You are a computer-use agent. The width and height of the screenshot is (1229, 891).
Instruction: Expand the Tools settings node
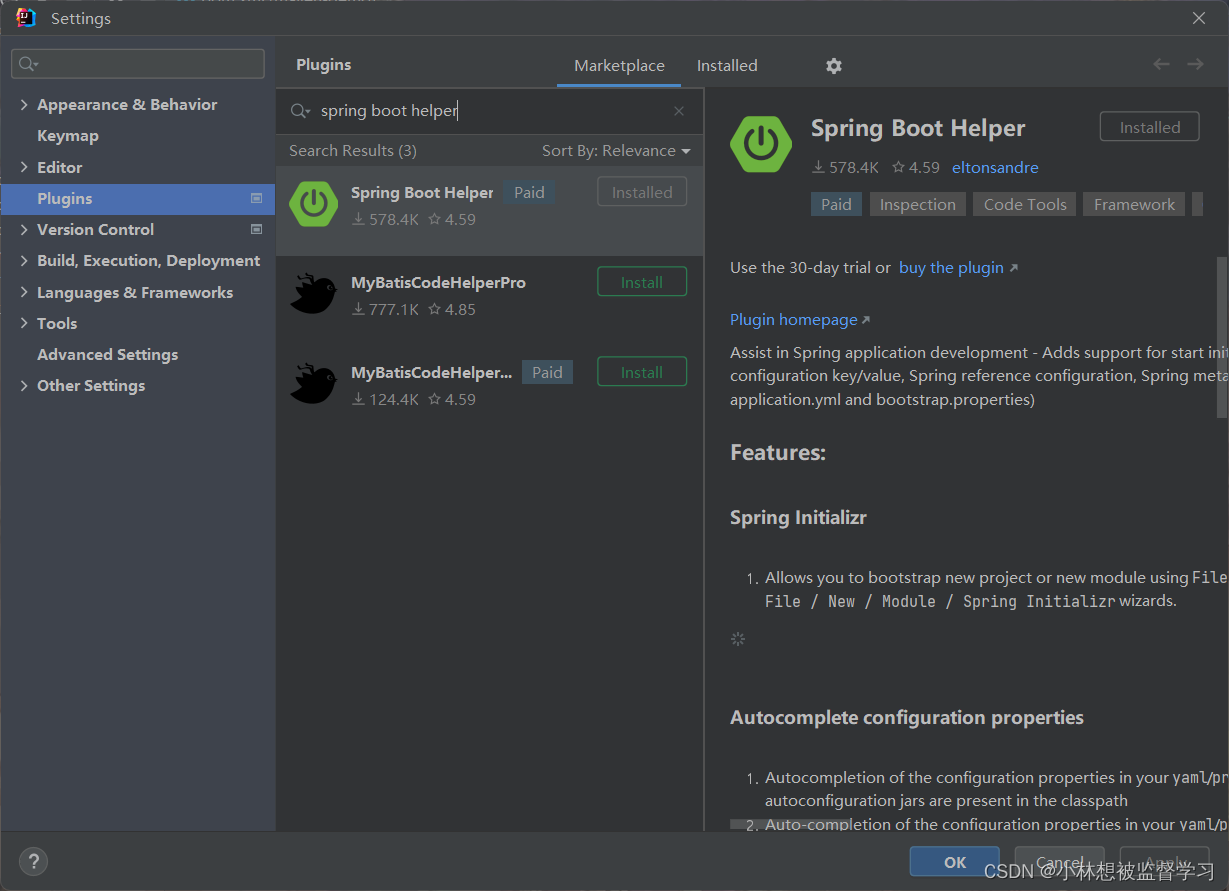click(24, 323)
